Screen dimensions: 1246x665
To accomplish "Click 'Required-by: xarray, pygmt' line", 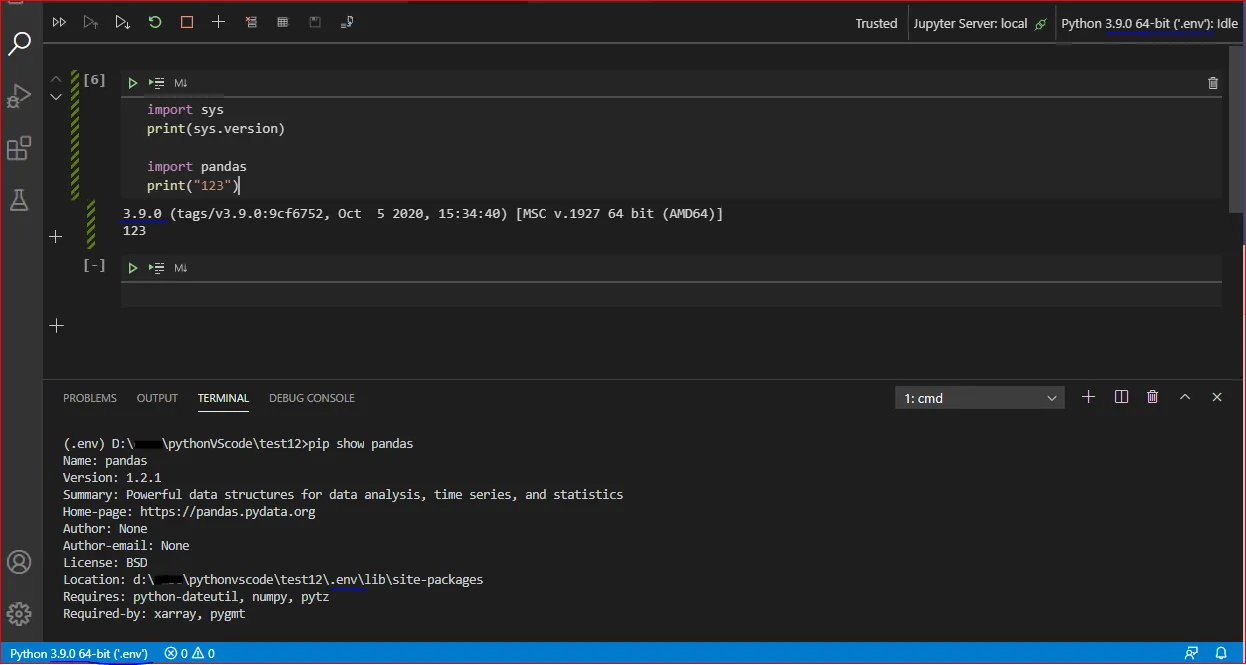I will point(154,613).
